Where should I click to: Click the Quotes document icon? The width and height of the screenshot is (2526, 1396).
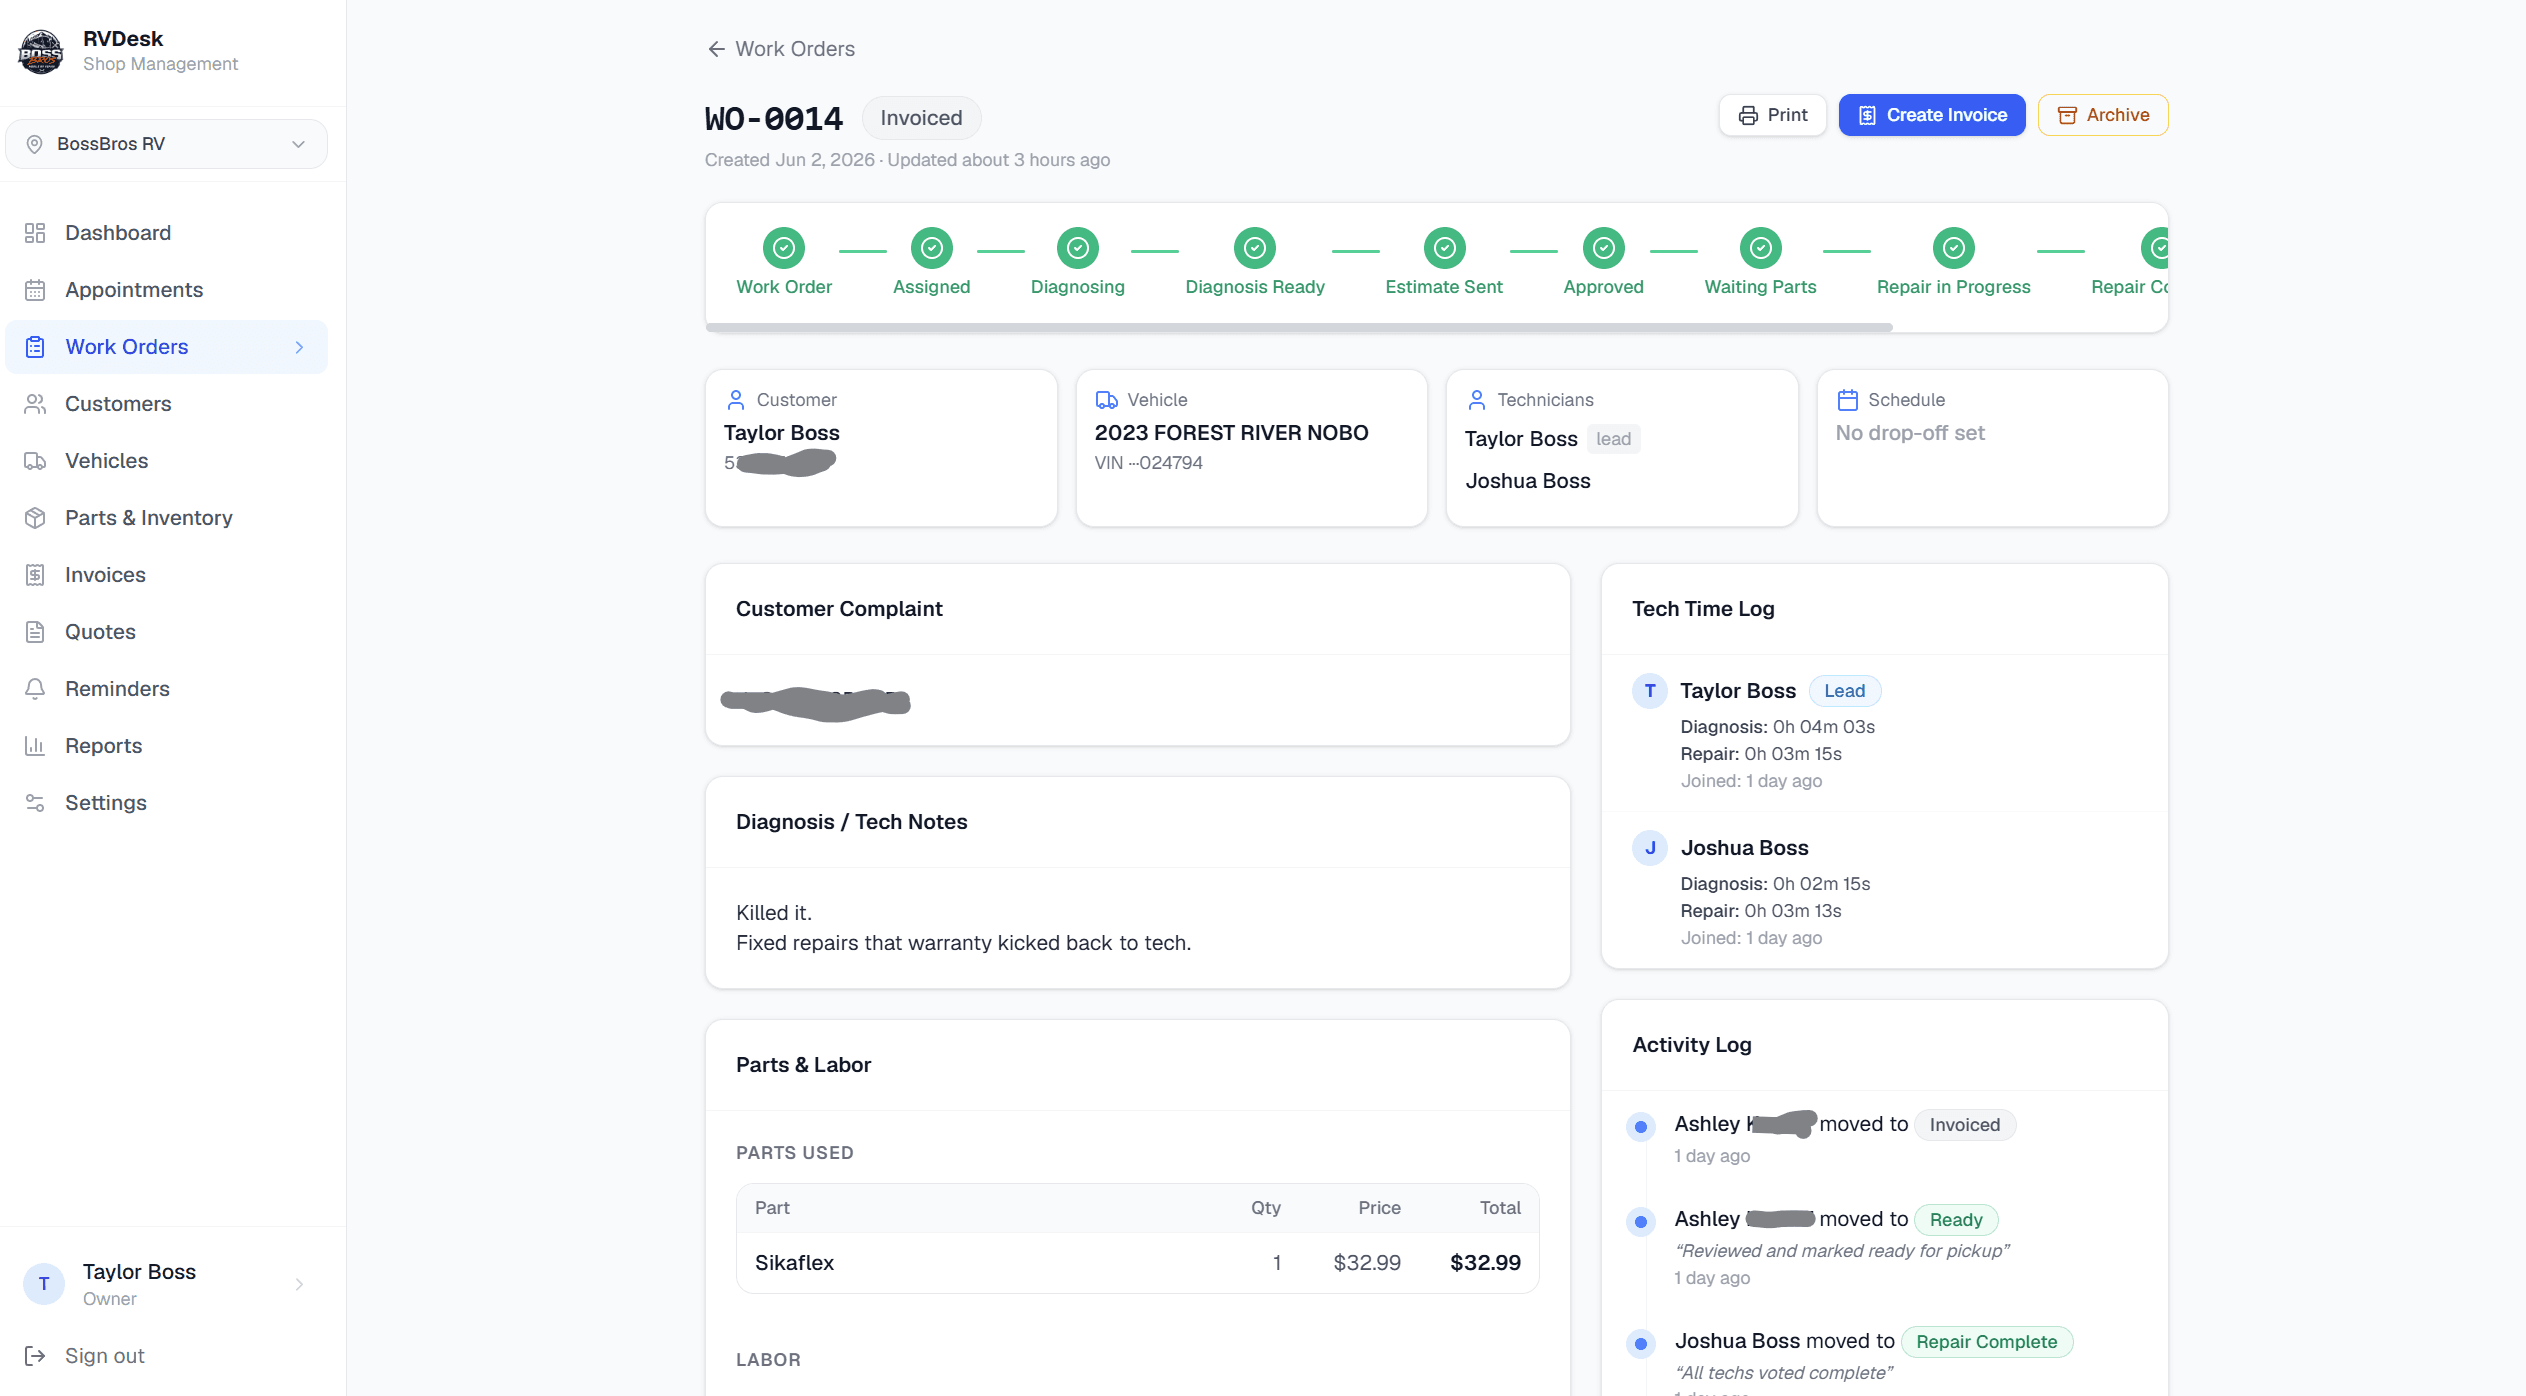[x=35, y=632]
